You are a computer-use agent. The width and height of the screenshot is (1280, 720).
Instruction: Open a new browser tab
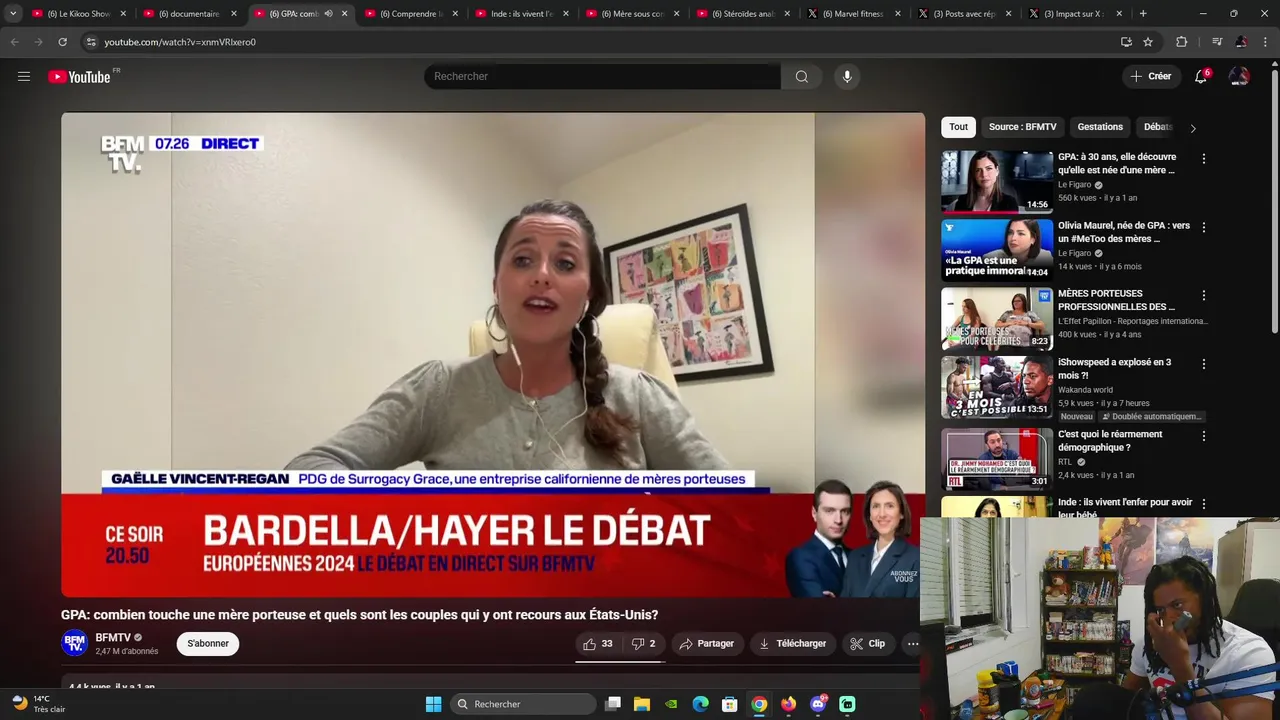1143,14
